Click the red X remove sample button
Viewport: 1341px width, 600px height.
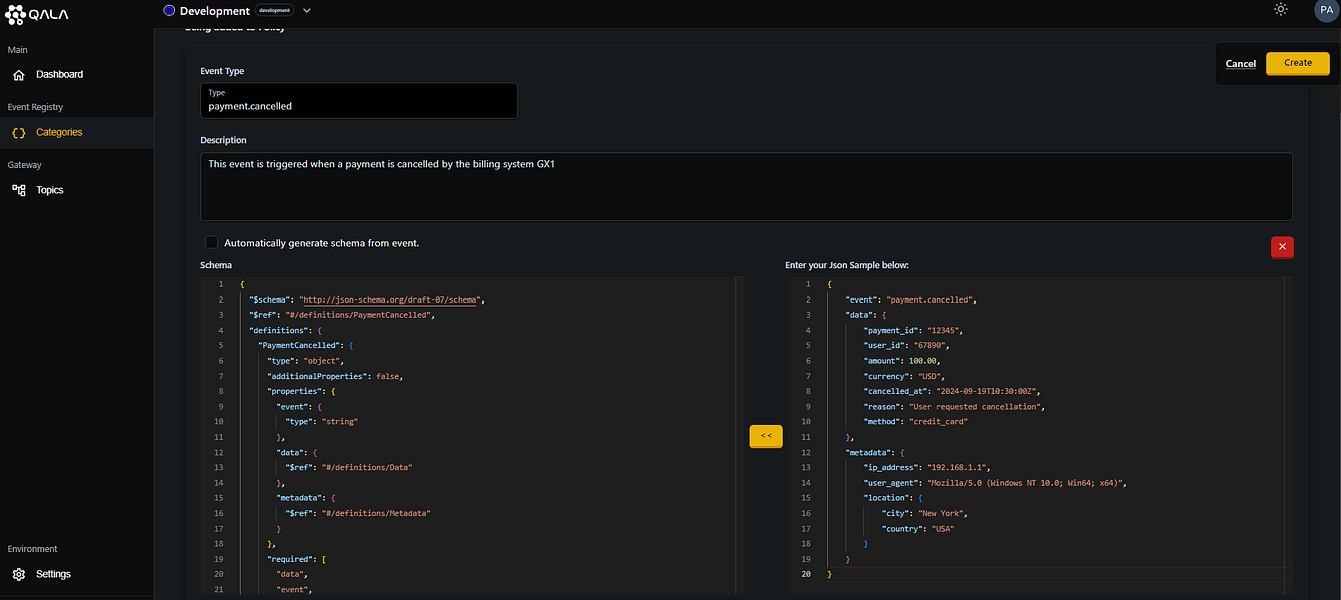(1282, 247)
